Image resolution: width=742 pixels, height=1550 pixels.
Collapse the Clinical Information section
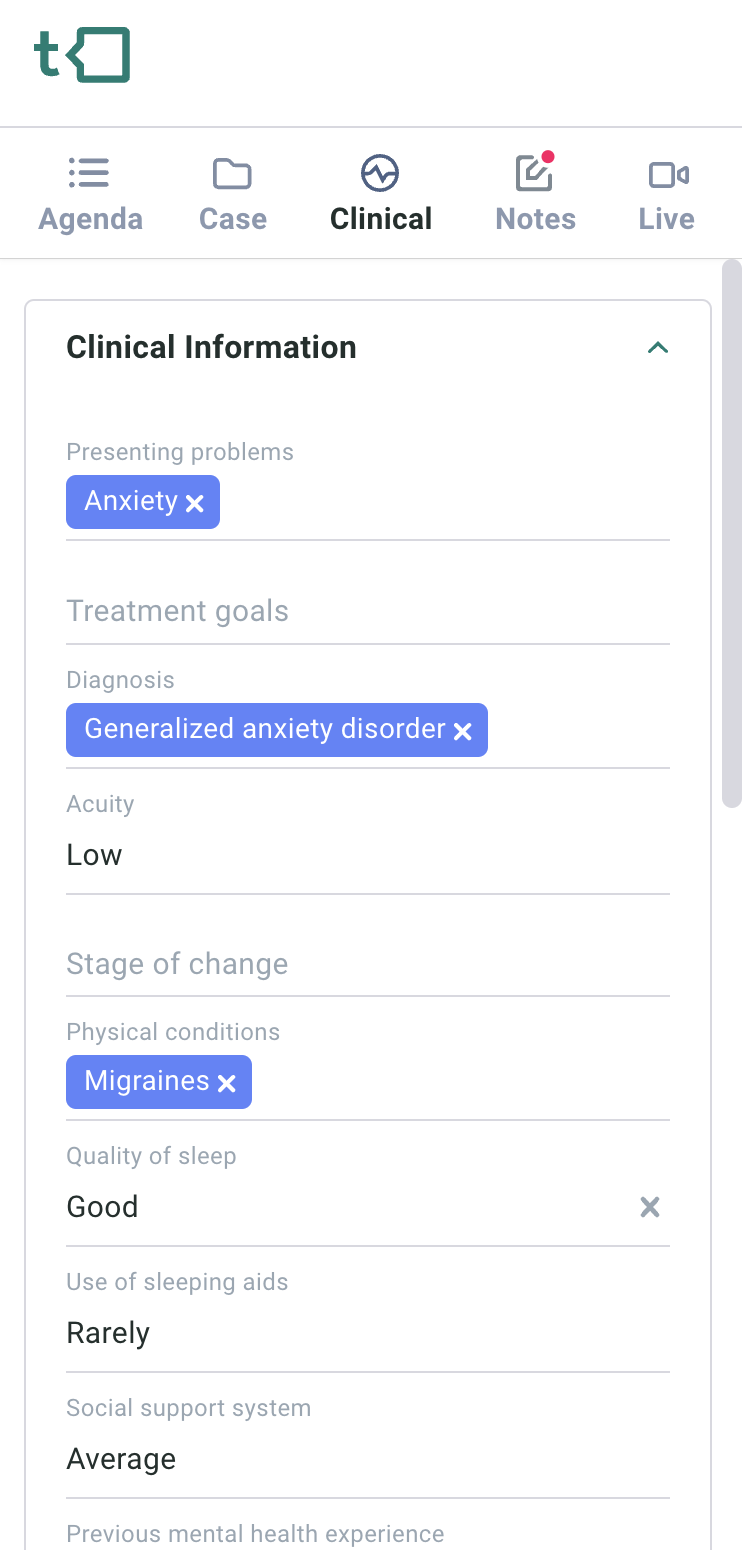pyautogui.click(x=657, y=348)
